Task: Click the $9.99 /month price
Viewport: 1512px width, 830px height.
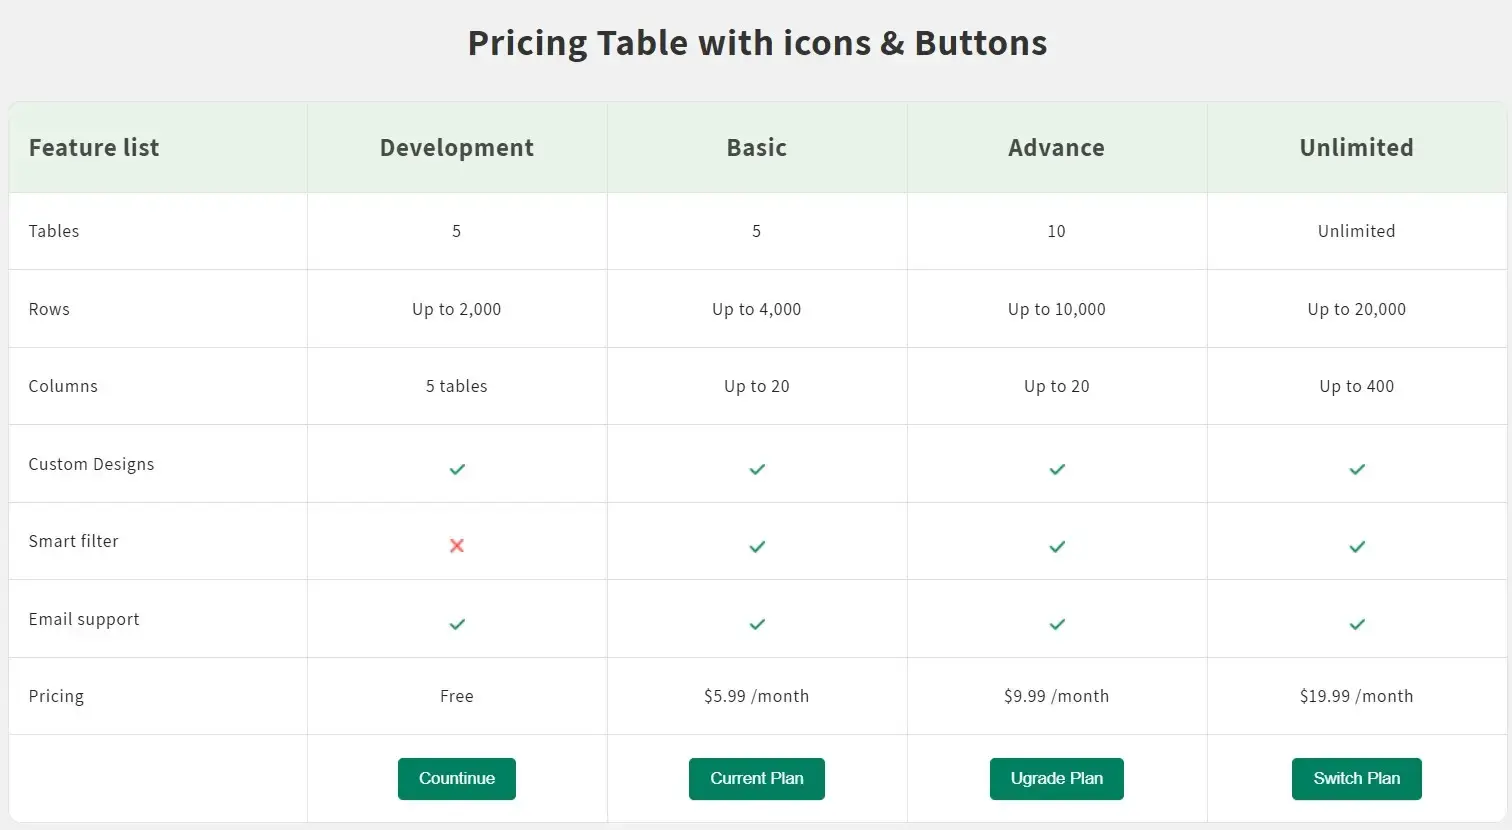Action: click(1057, 696)
